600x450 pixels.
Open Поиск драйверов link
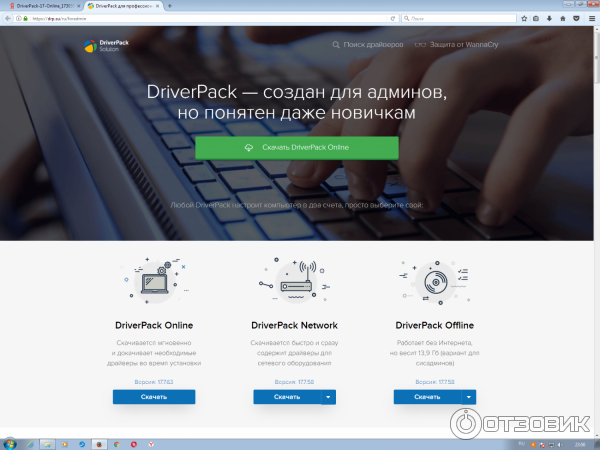point(373,45)
